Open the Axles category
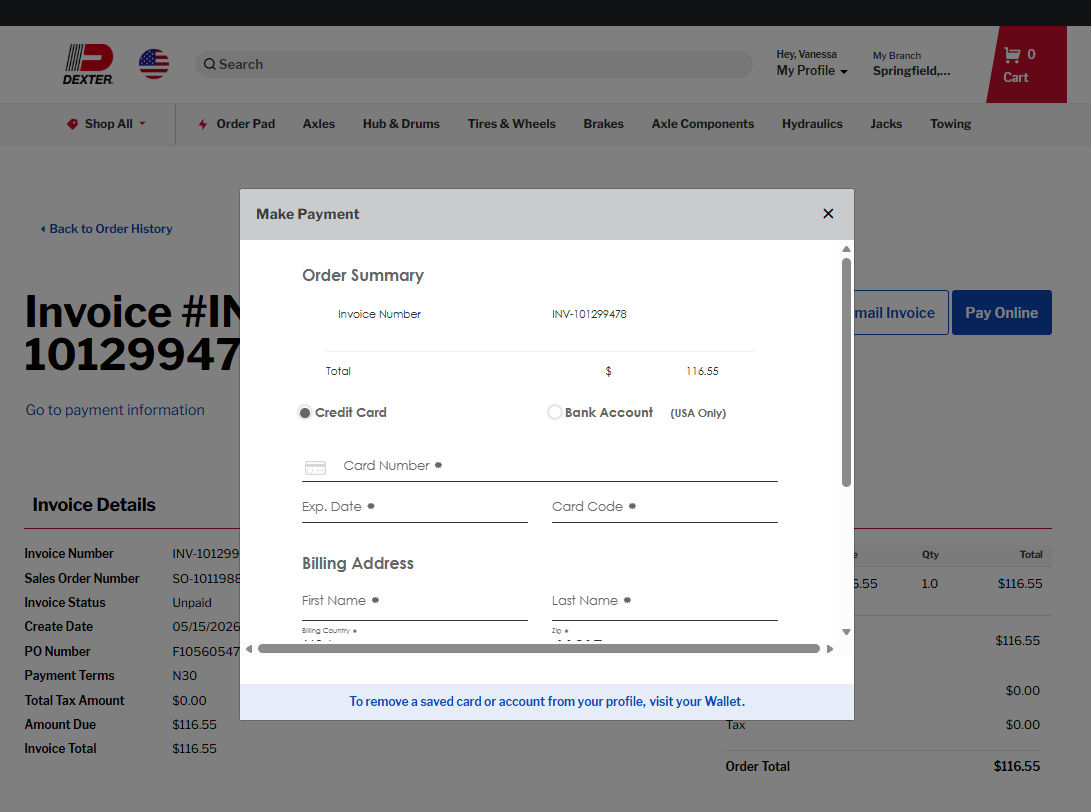The width and height of the screenshot is (1091, 812). point(319,124)
